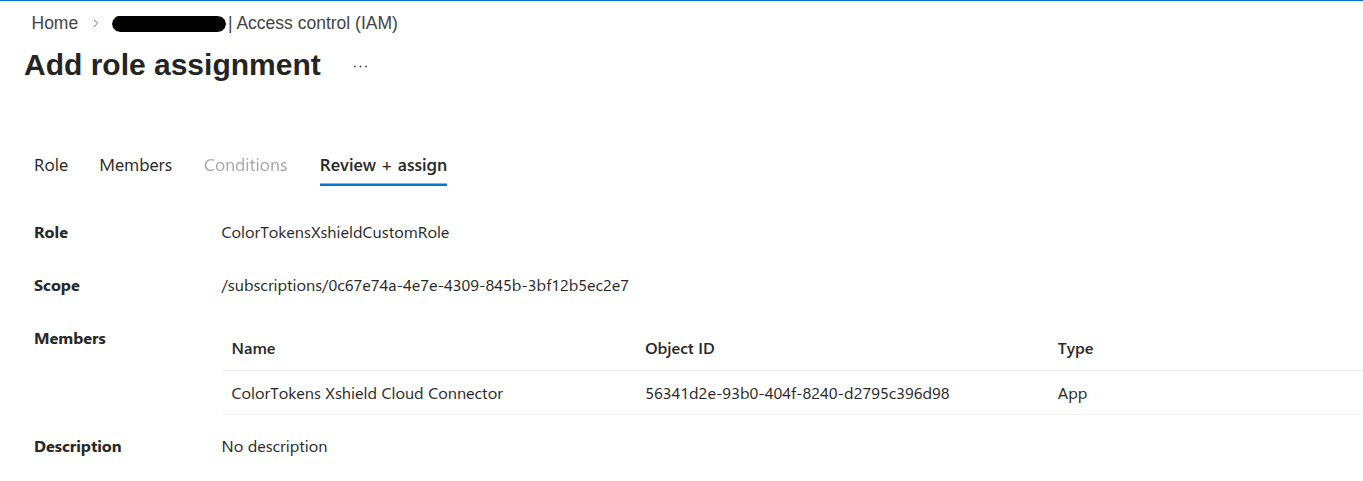Switch to the Role tab
Screen dimensions: 1363x481
coord(51,165)
